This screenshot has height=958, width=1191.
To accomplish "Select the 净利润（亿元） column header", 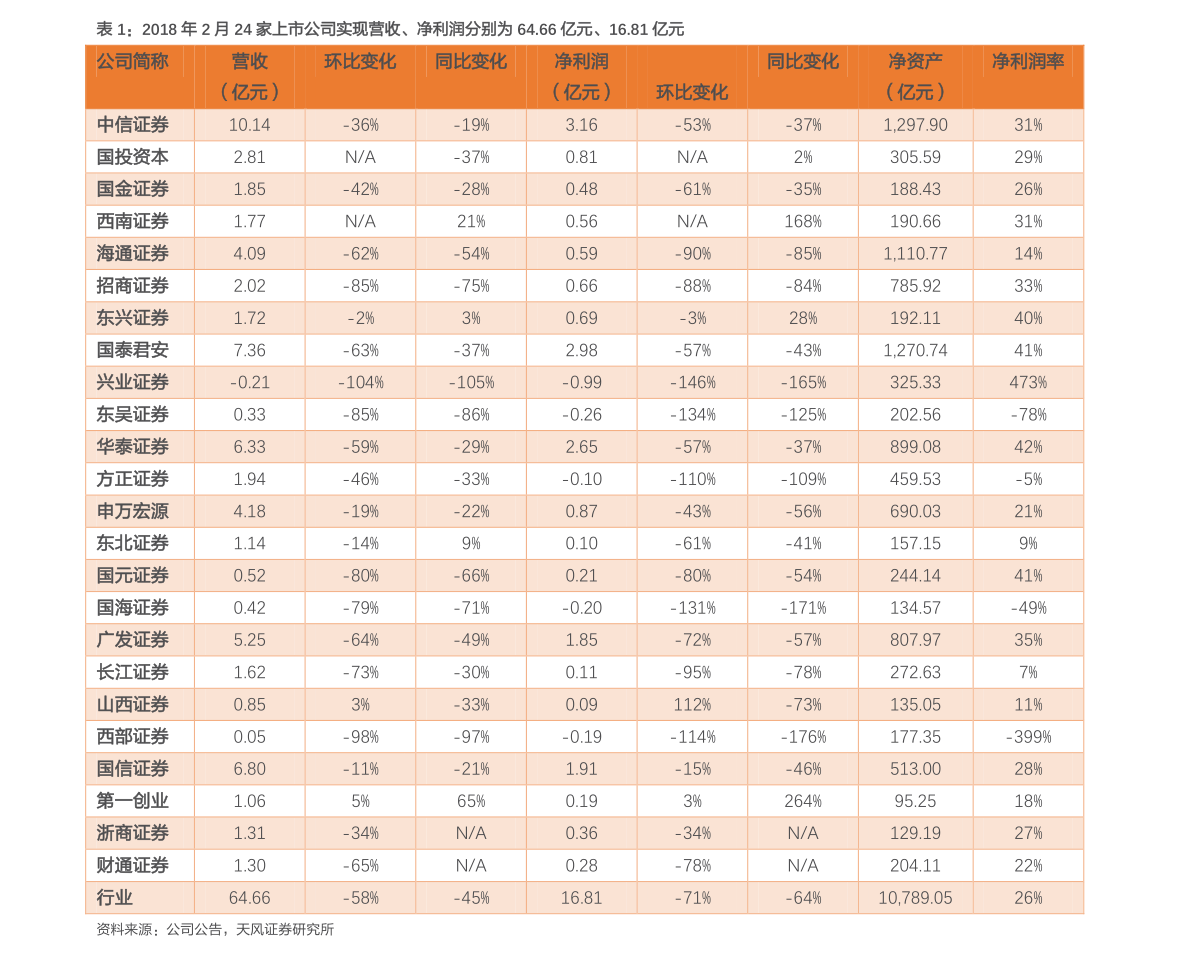I will coord(581,77).
